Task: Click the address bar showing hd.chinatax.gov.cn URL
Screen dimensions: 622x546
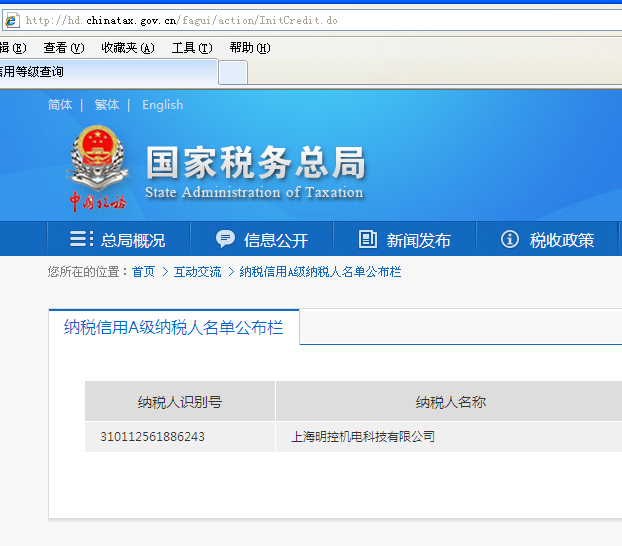Action: [300, 20]
